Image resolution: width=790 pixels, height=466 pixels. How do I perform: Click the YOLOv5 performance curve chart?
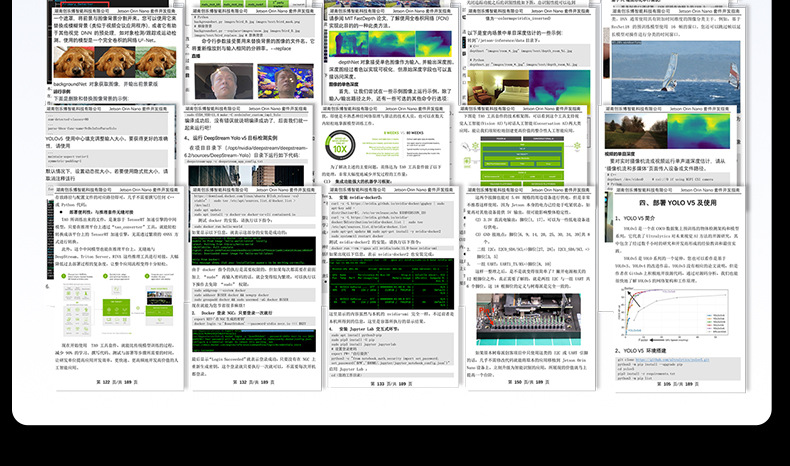click(x=673, y=315)
